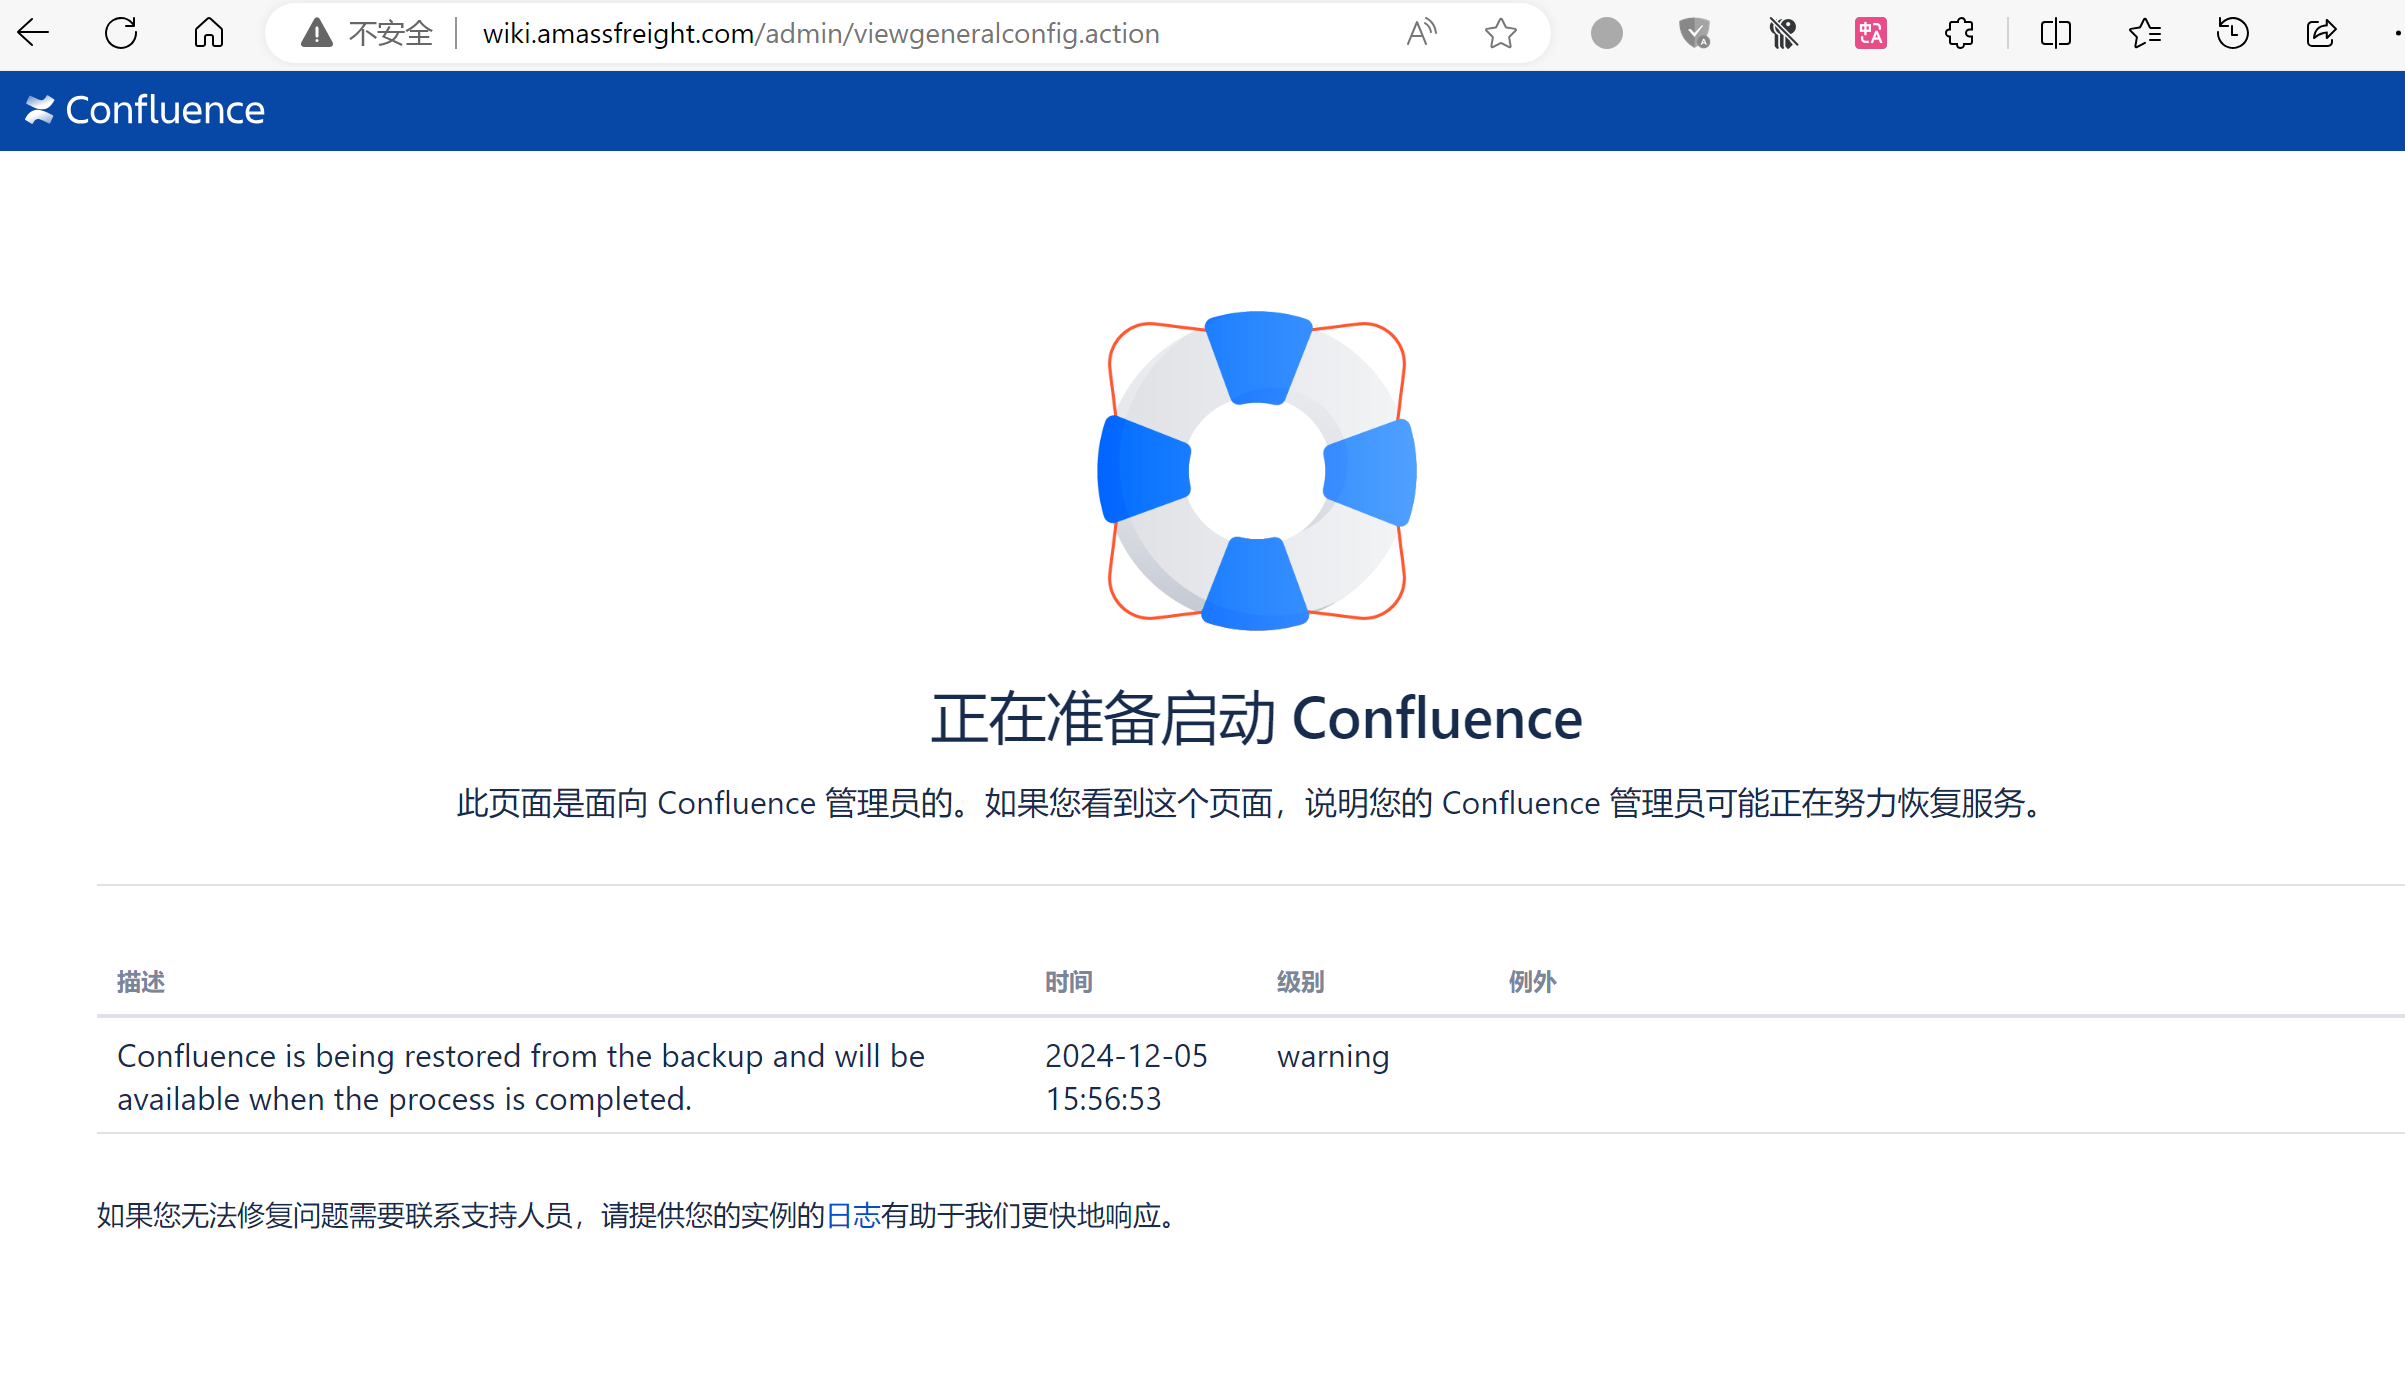Click the gray circle profile icon

click(1606, 33)
